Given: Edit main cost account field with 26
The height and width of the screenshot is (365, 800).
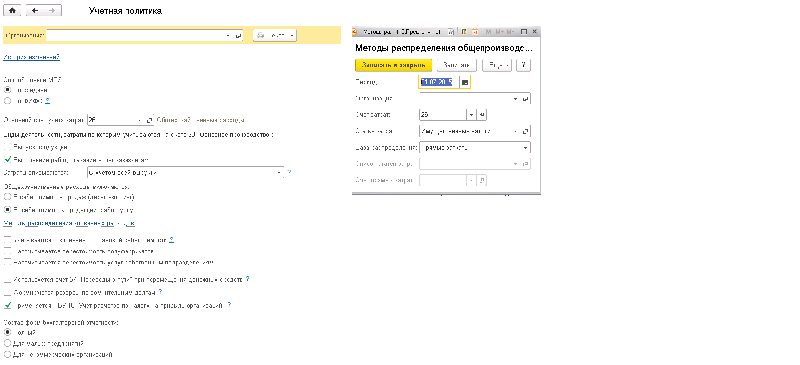Looking at the screenshot, I should (x=112, y=120).
